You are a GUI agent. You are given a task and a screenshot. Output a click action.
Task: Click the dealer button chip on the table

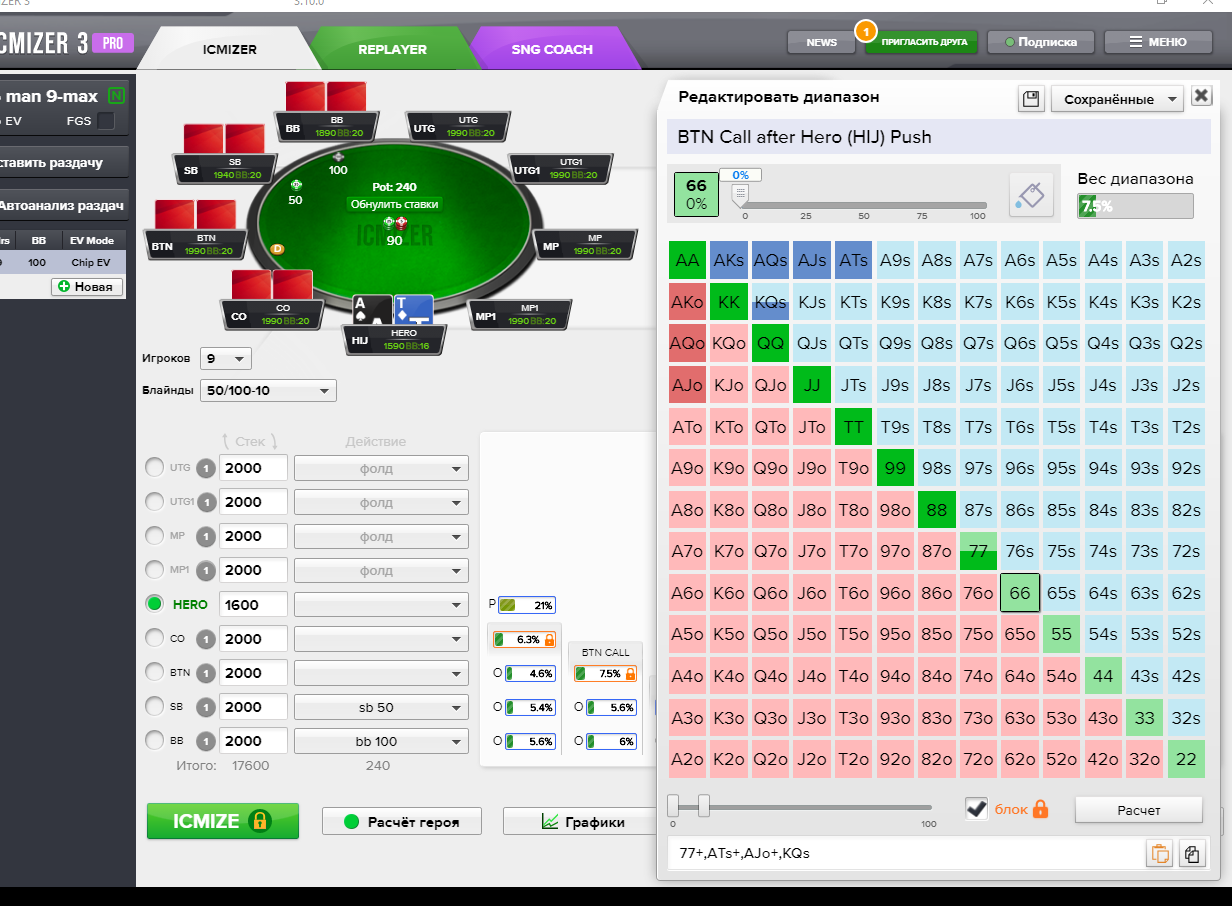click(278, 247)
